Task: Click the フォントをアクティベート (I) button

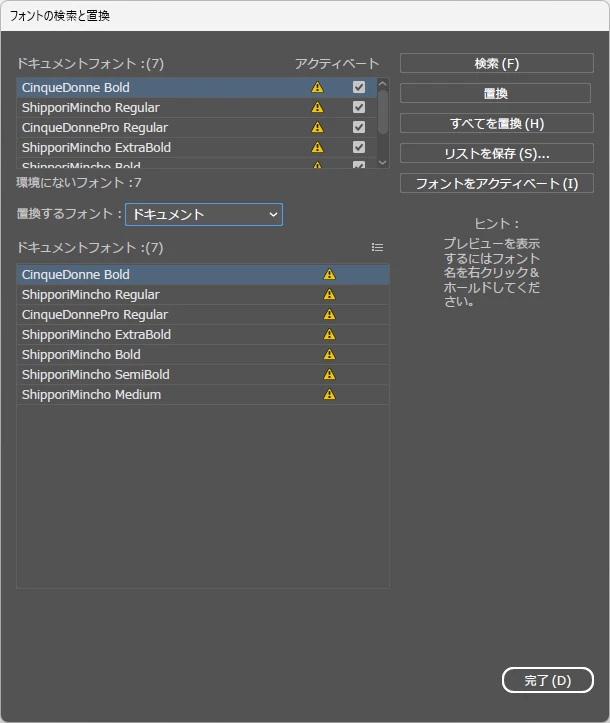Action: click(497, 183)
